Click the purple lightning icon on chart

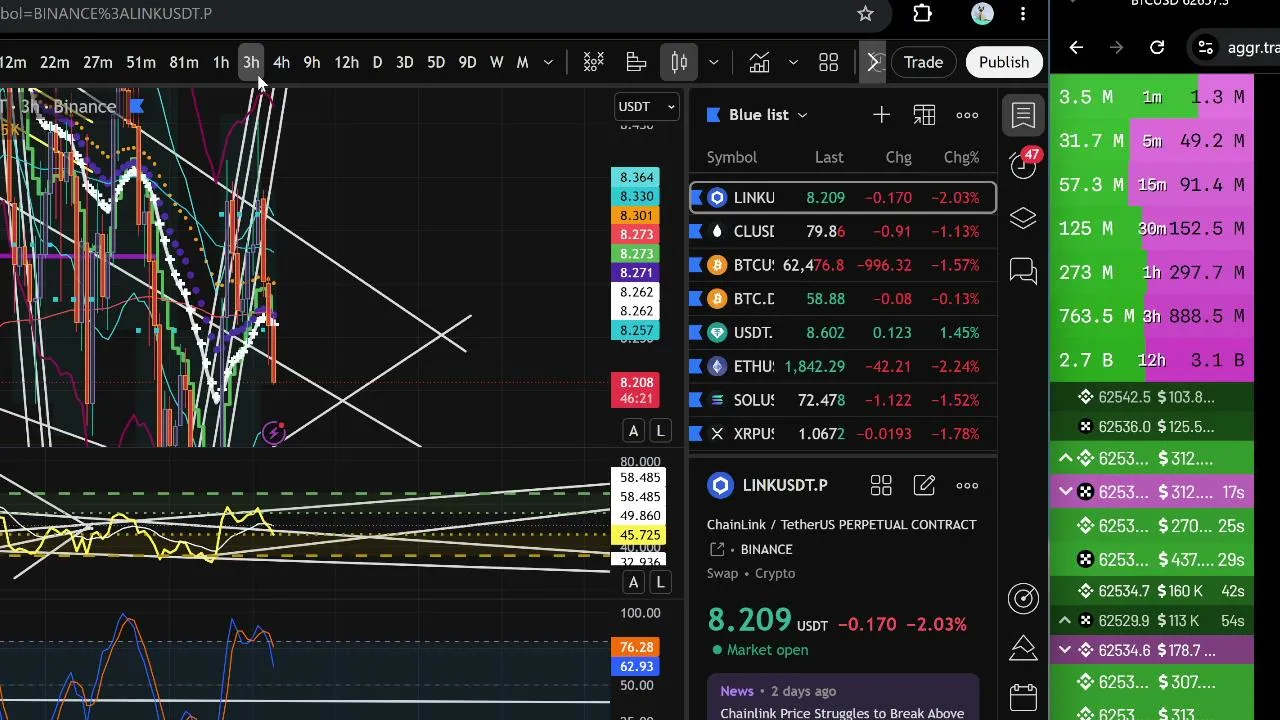[x=274, y=433]
